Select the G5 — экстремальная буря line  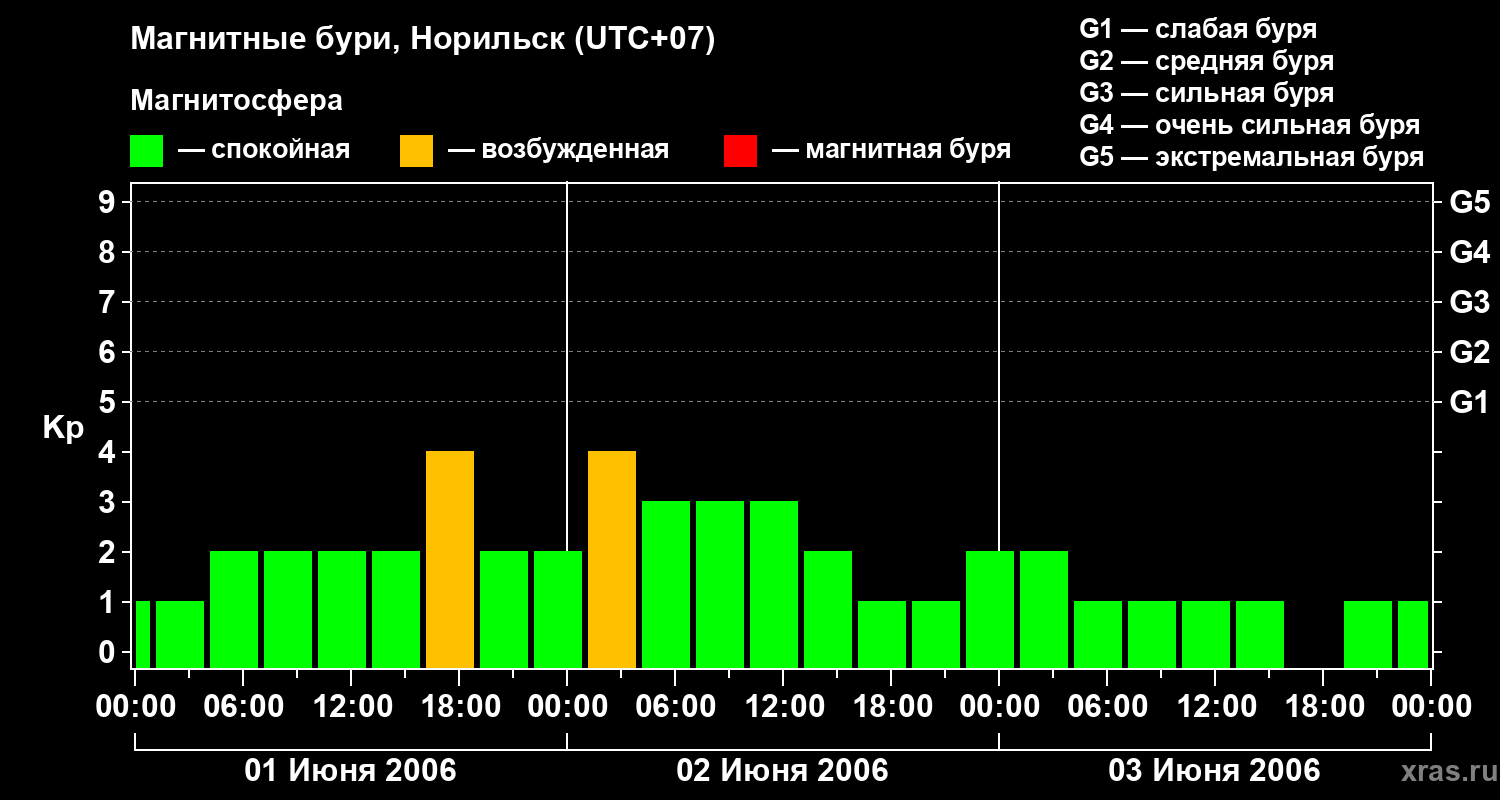[1252, 157]
